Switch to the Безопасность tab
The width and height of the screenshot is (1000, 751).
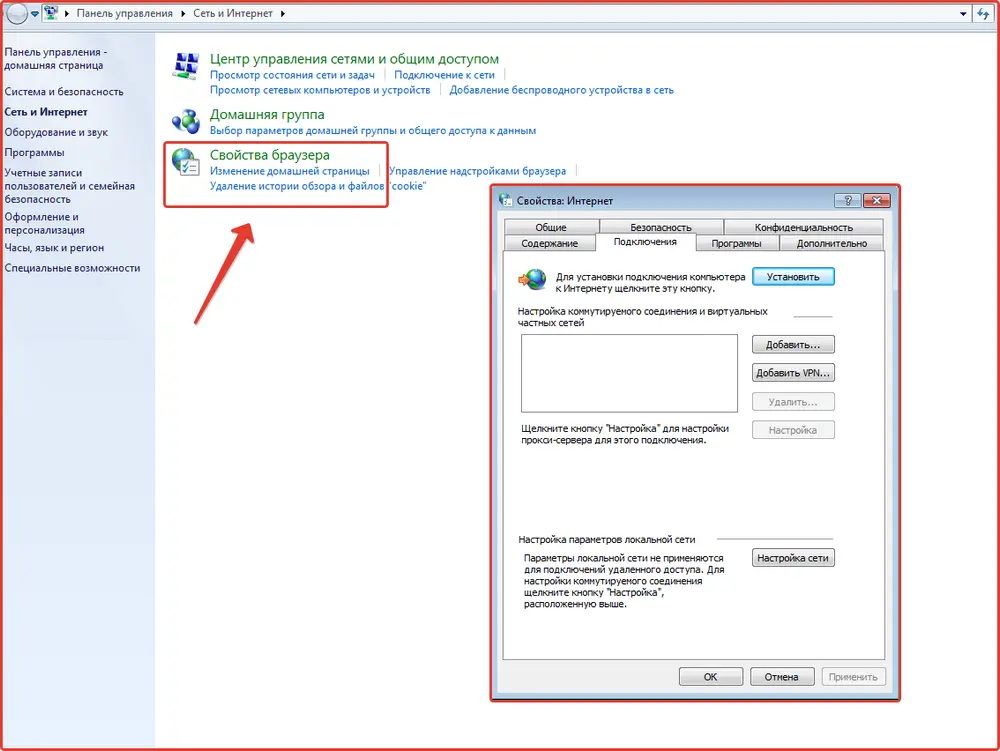click(661, 227)
